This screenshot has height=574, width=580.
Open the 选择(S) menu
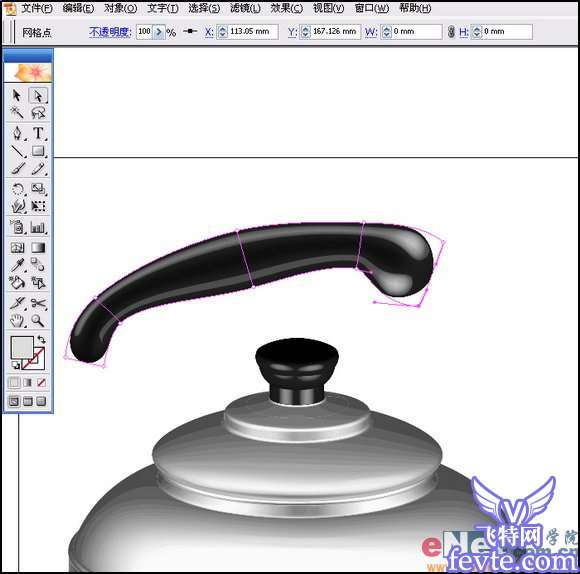(204, 8)
